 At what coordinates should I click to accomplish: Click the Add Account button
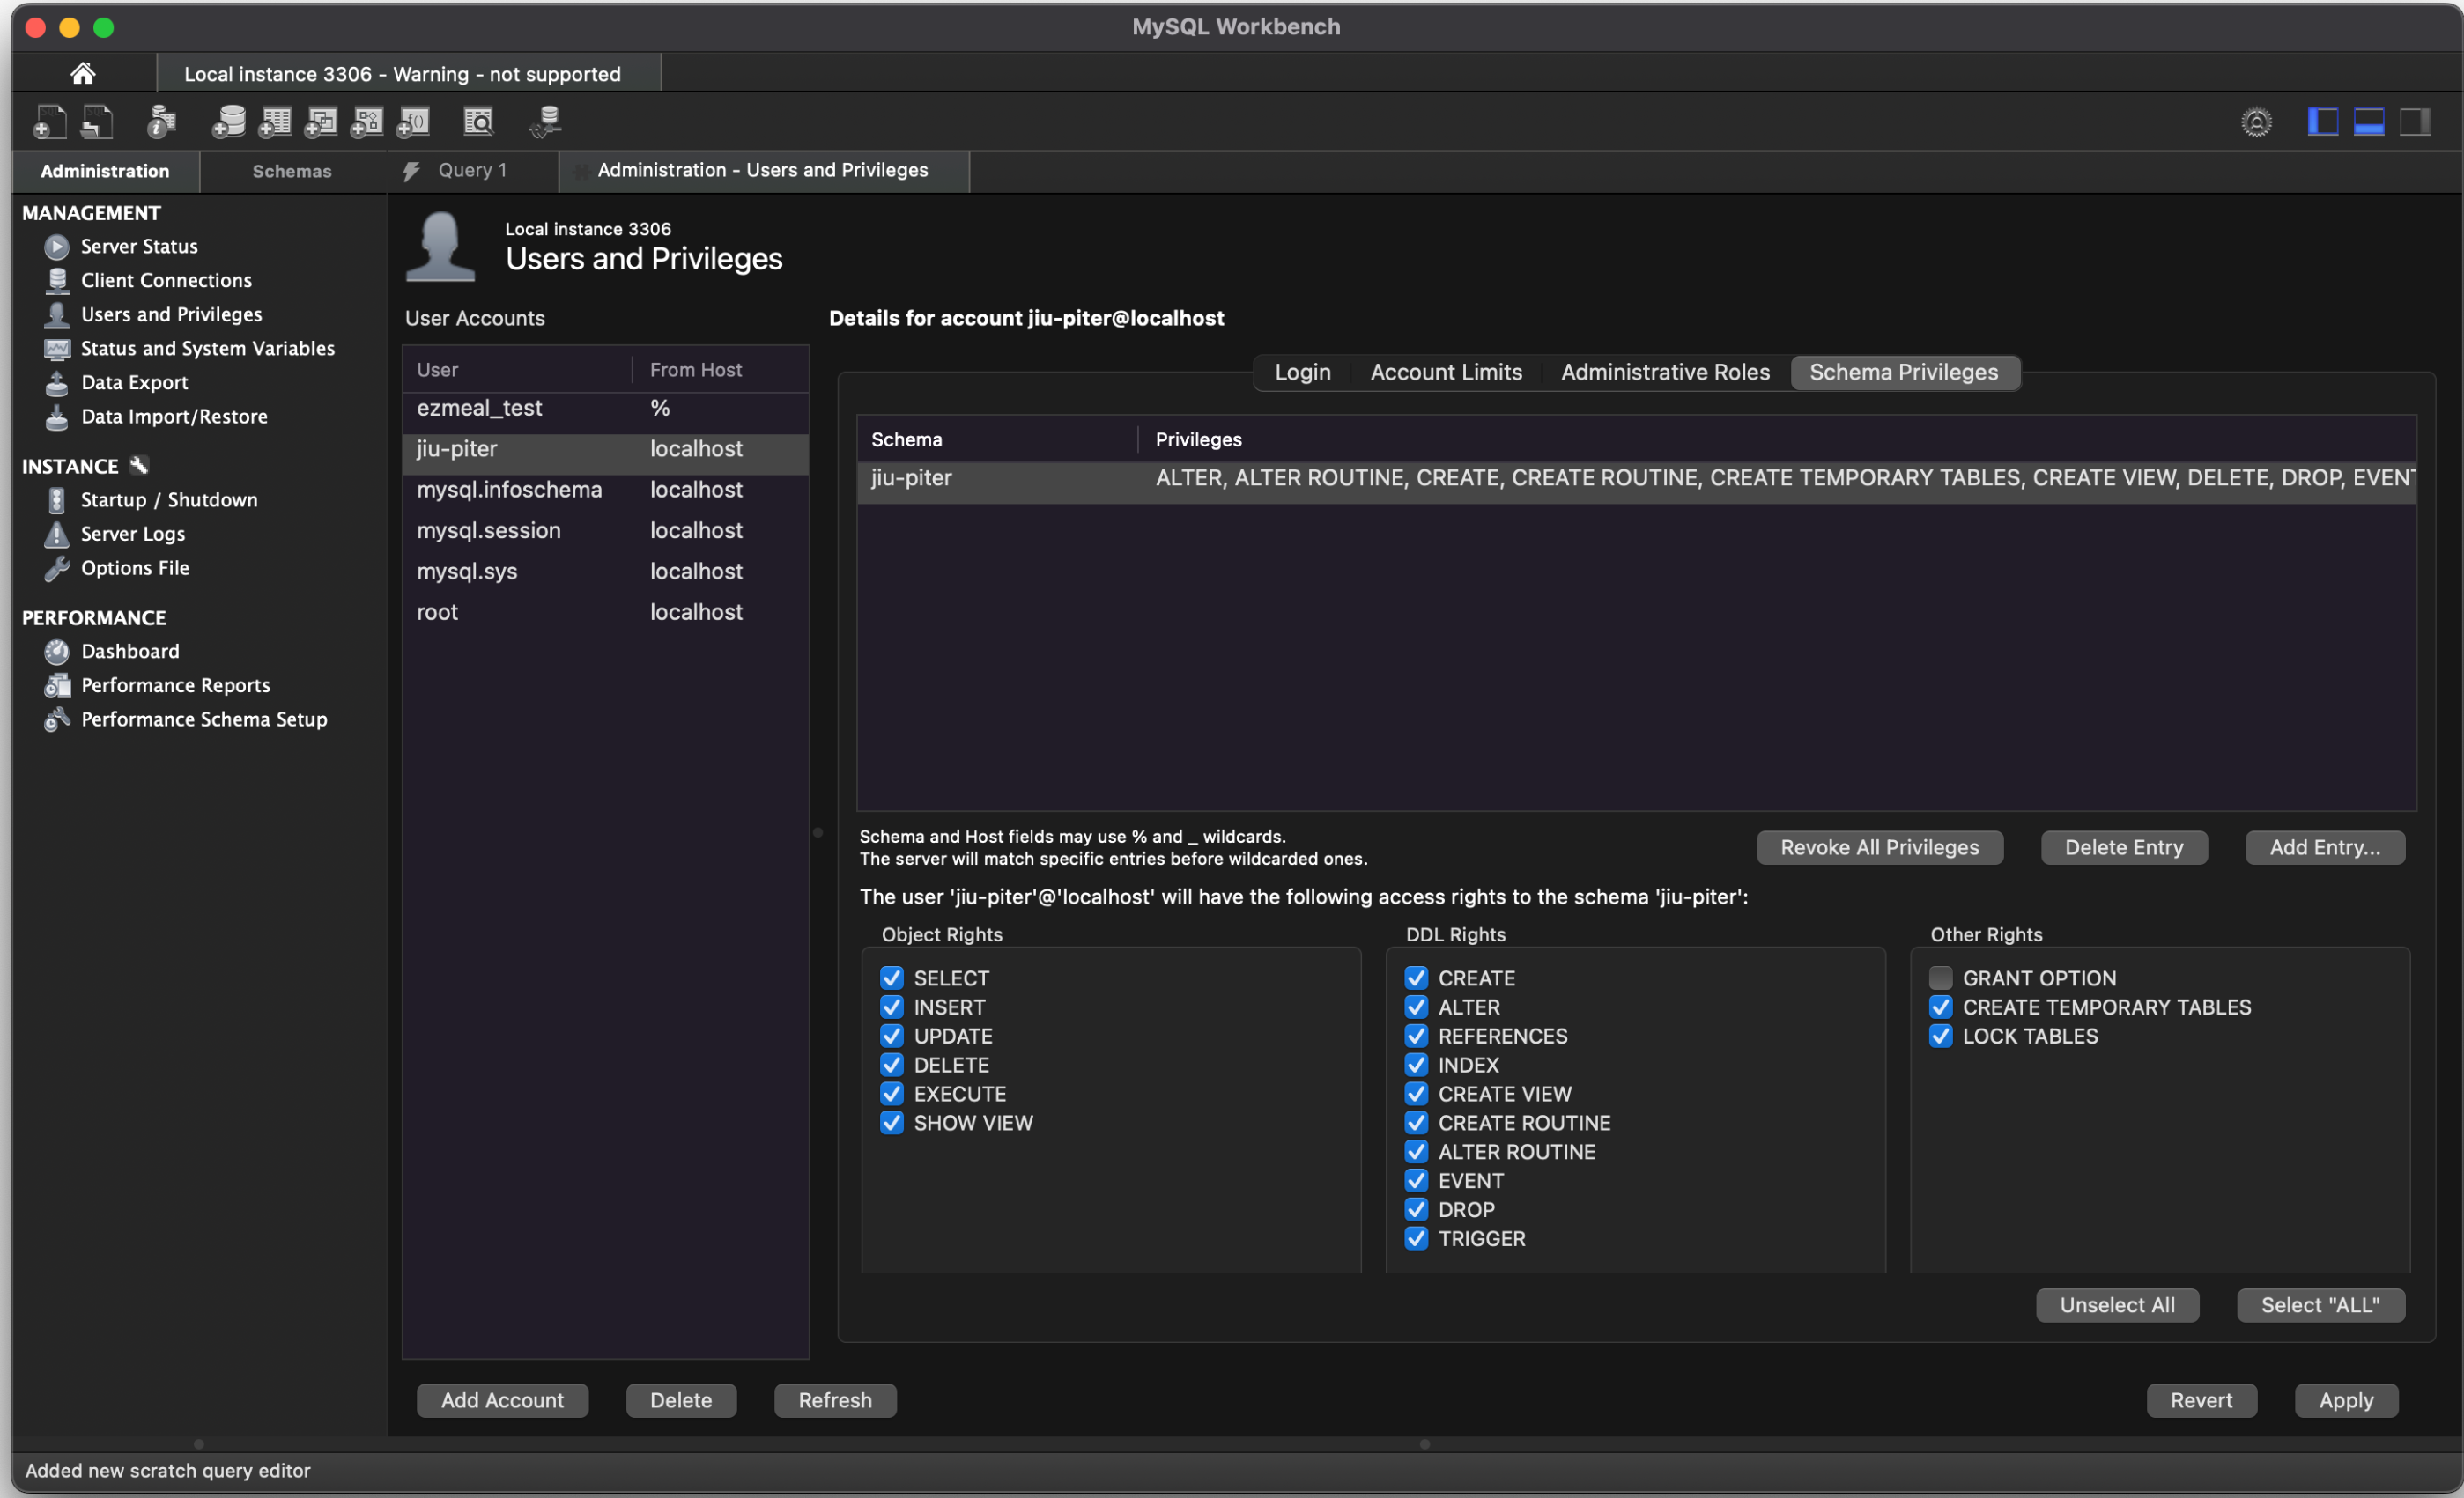click(502, 1400)
